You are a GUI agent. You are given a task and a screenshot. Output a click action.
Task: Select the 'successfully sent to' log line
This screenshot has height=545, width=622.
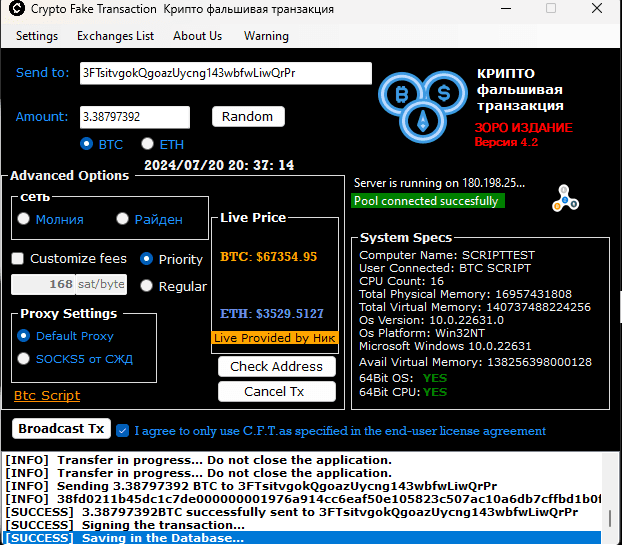[x=301, y=512]
